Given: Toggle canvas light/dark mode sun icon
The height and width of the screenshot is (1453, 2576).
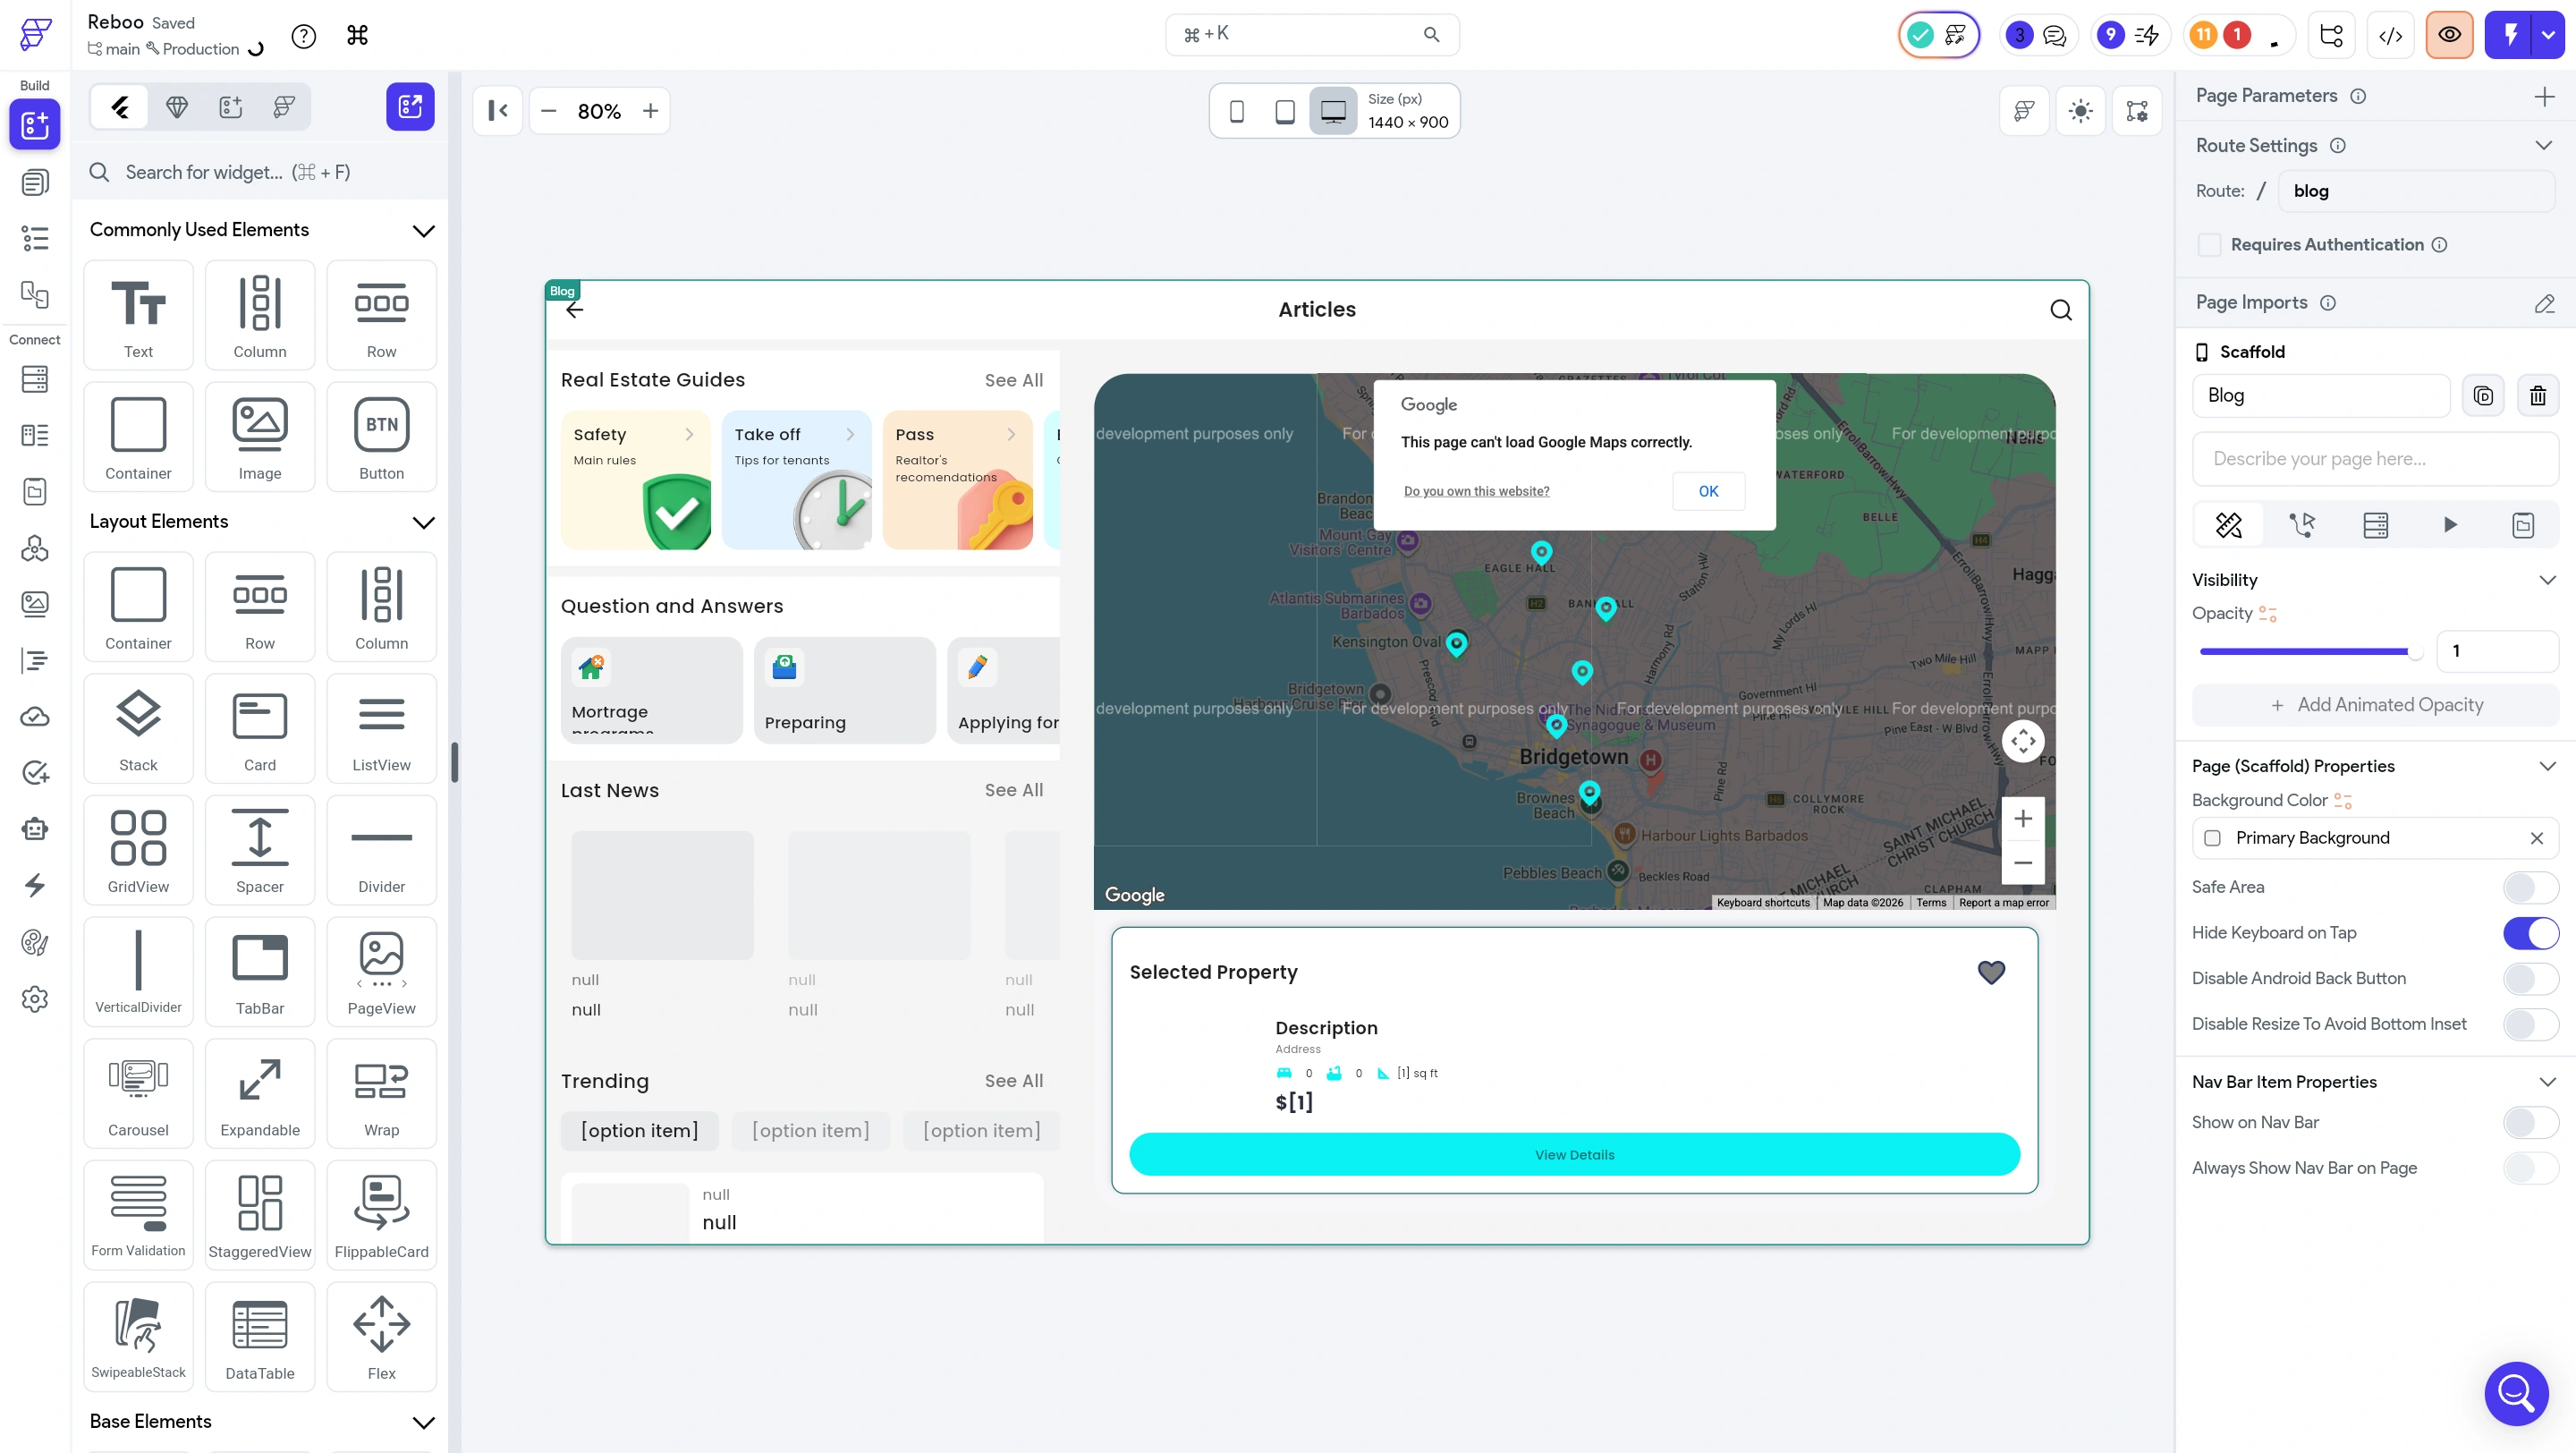Looking at the screenshot, I should tap(2080, 111).
